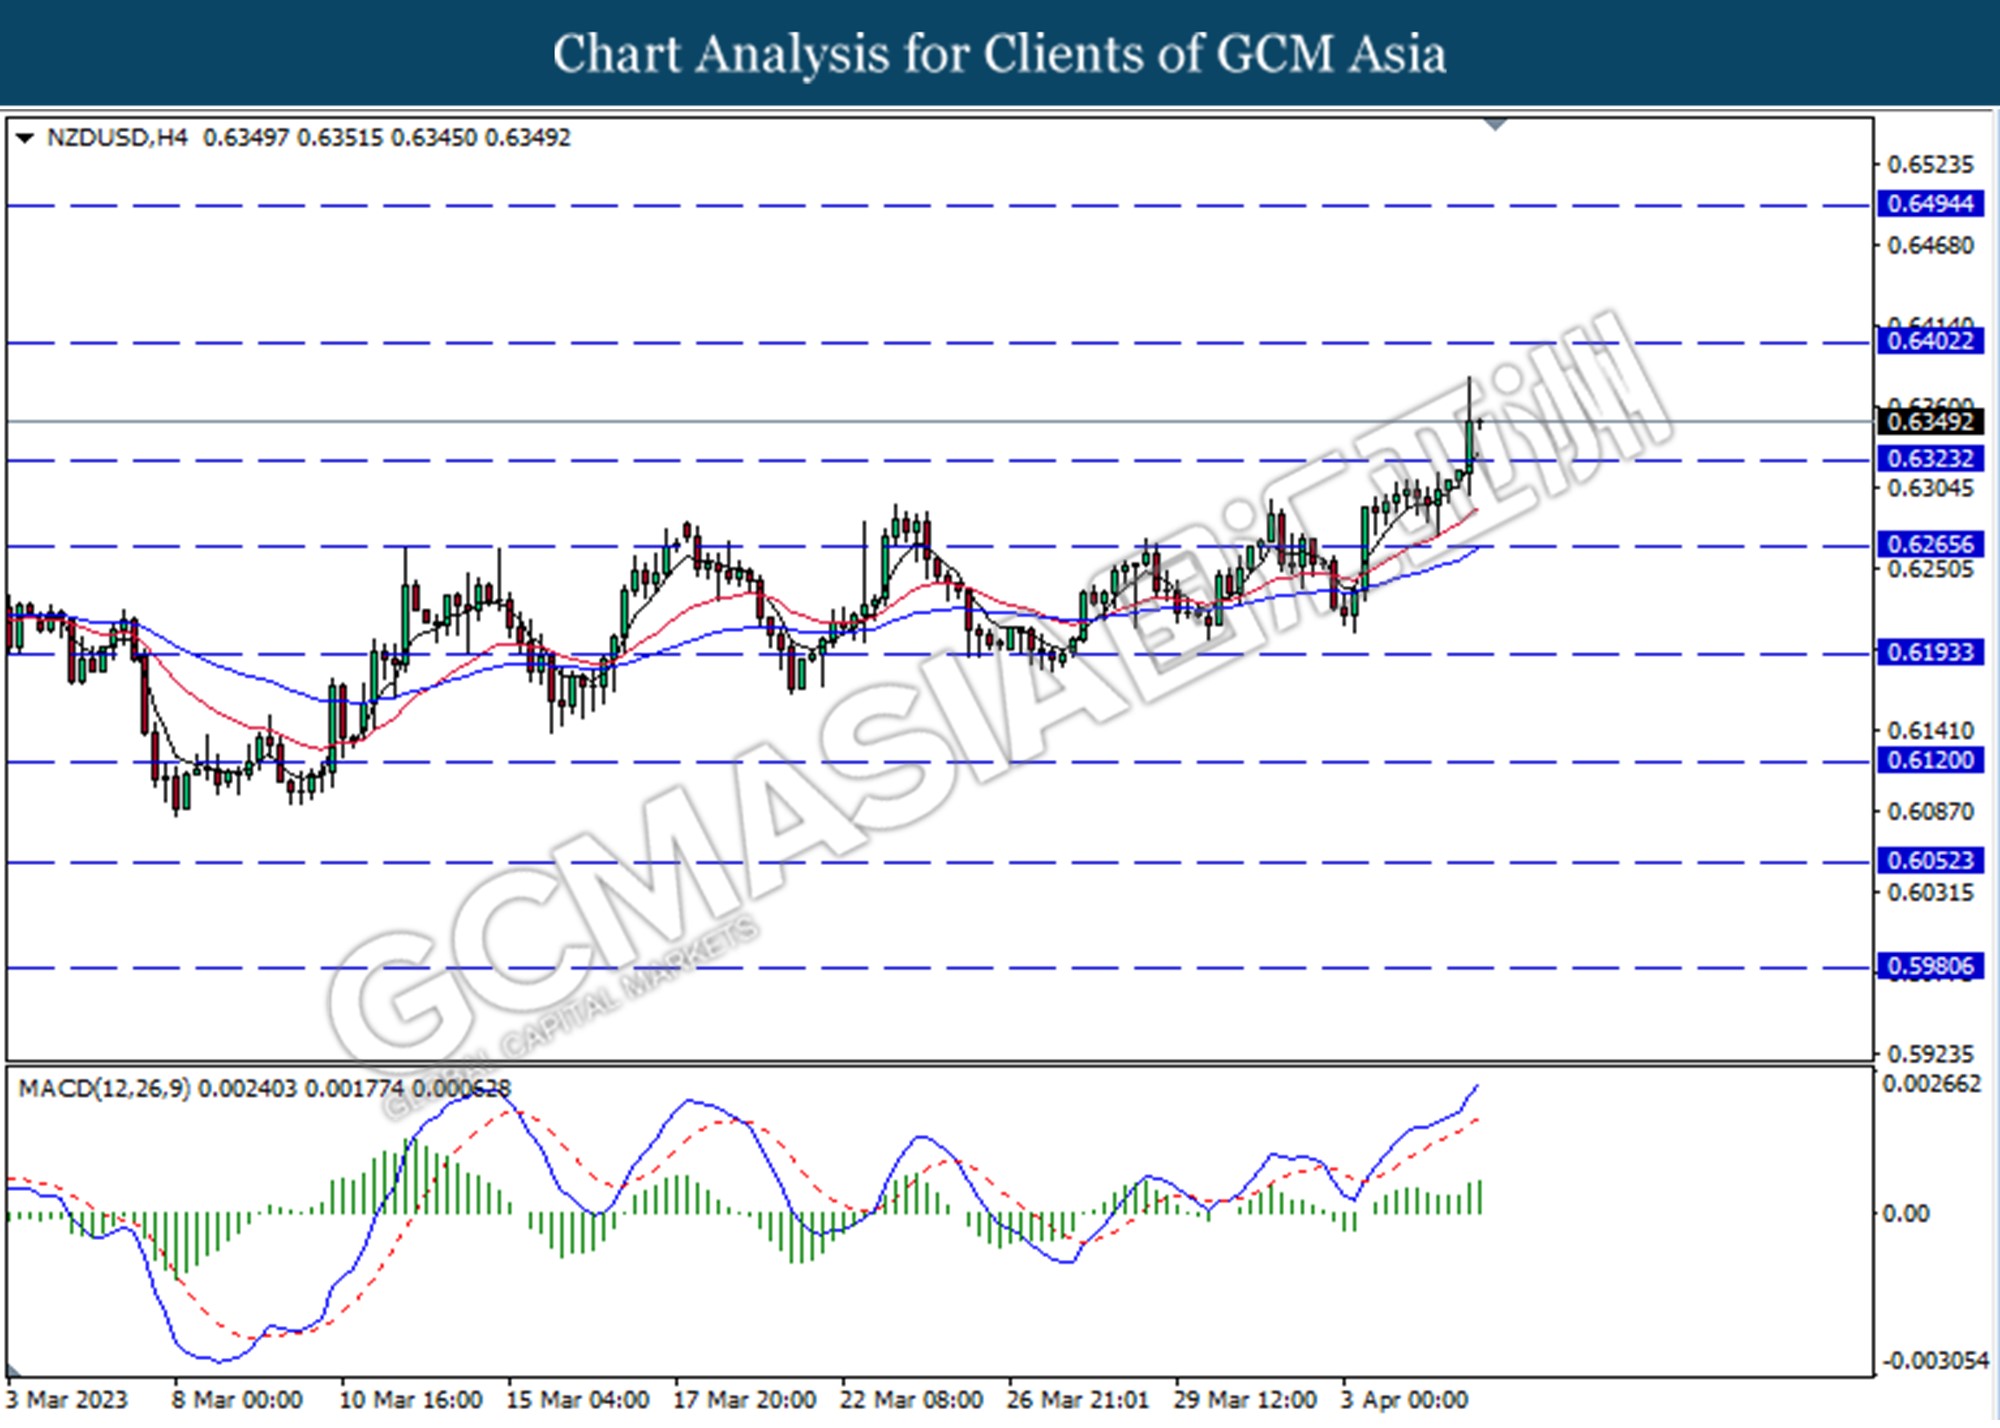Click the 22 Mar 08:00 time label

911,1399
